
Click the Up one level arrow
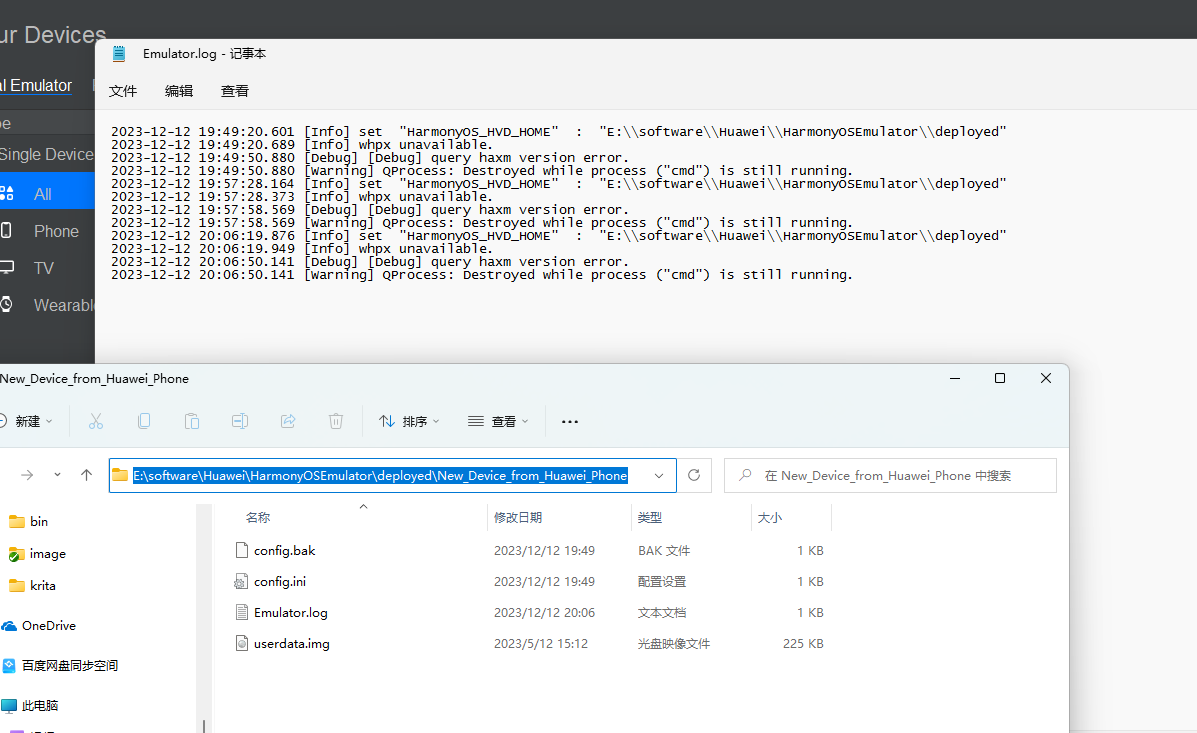pyautogui.click(x=86, y=475)
